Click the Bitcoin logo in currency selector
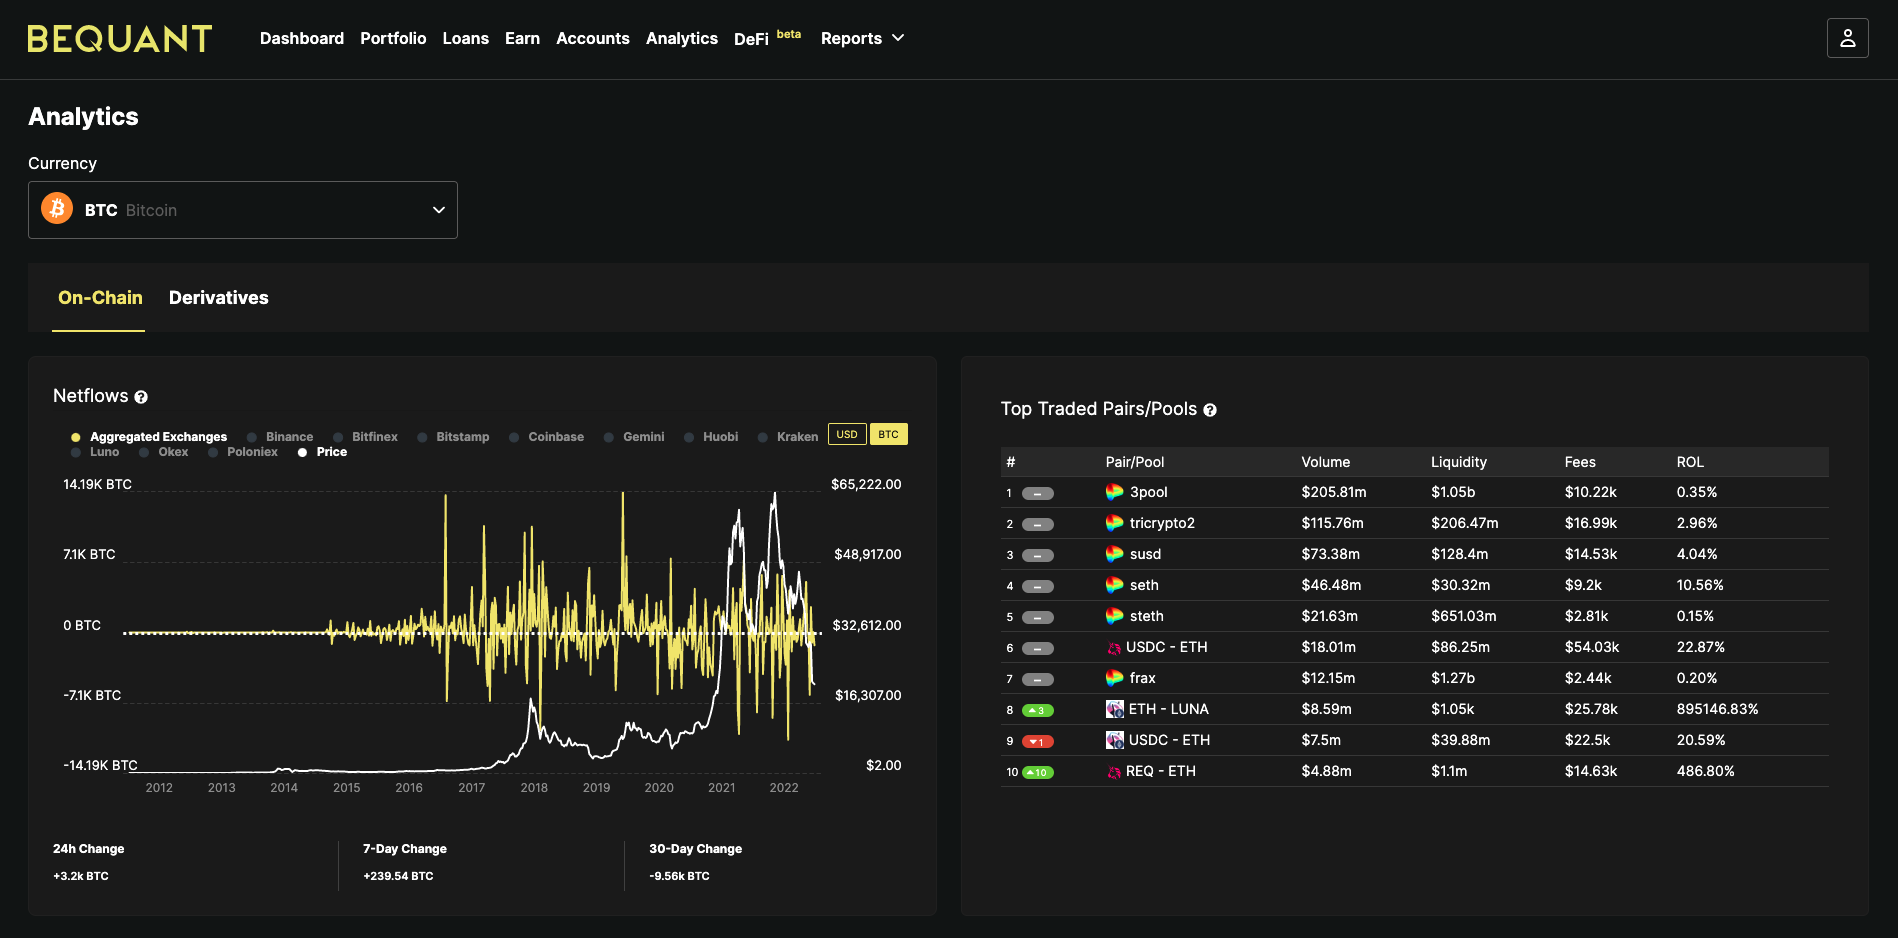Image resolution: width=1898 pixels, height=938 pixels. 57,209
